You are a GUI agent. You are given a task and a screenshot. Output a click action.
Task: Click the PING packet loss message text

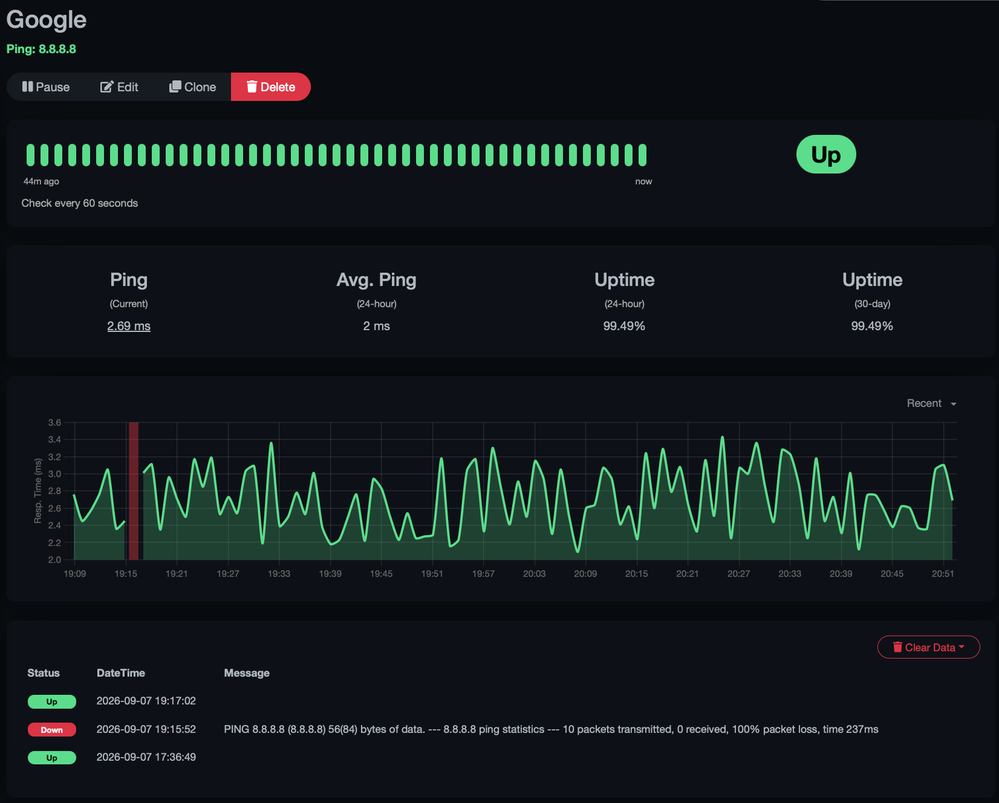pos(551,729)
